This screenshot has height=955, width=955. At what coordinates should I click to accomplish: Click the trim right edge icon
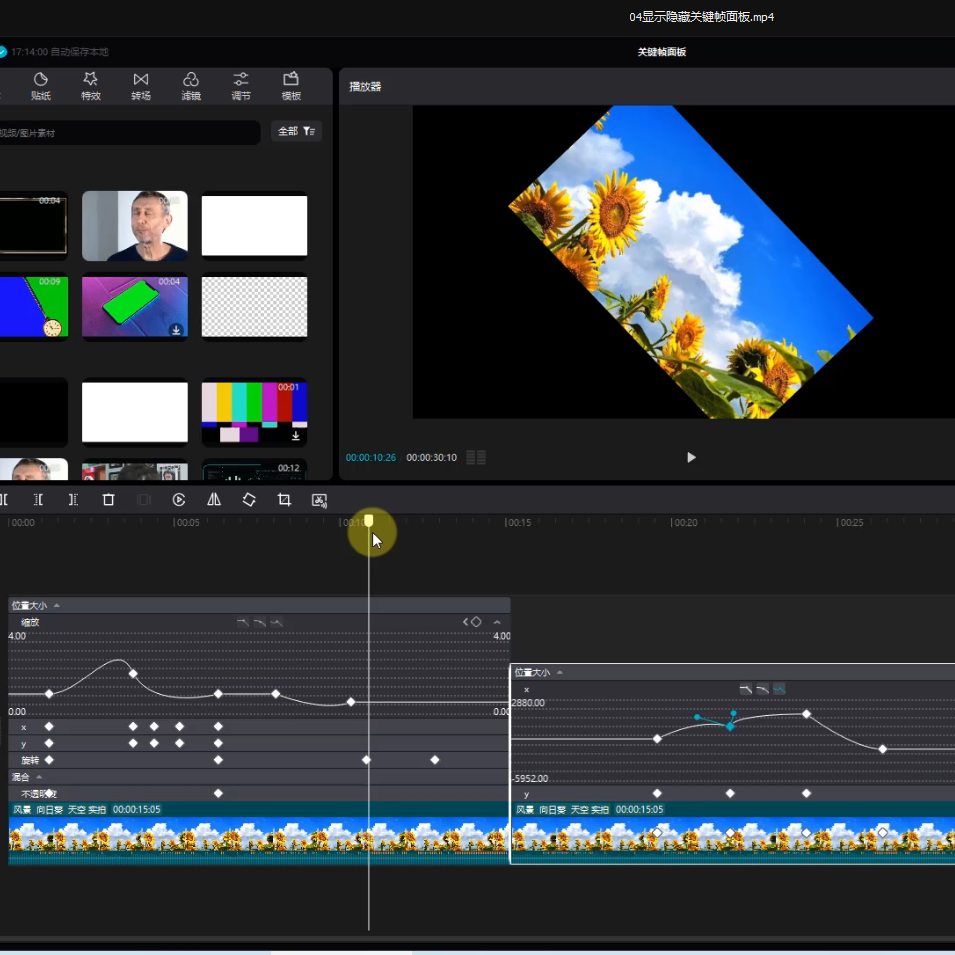pos(73,500)
